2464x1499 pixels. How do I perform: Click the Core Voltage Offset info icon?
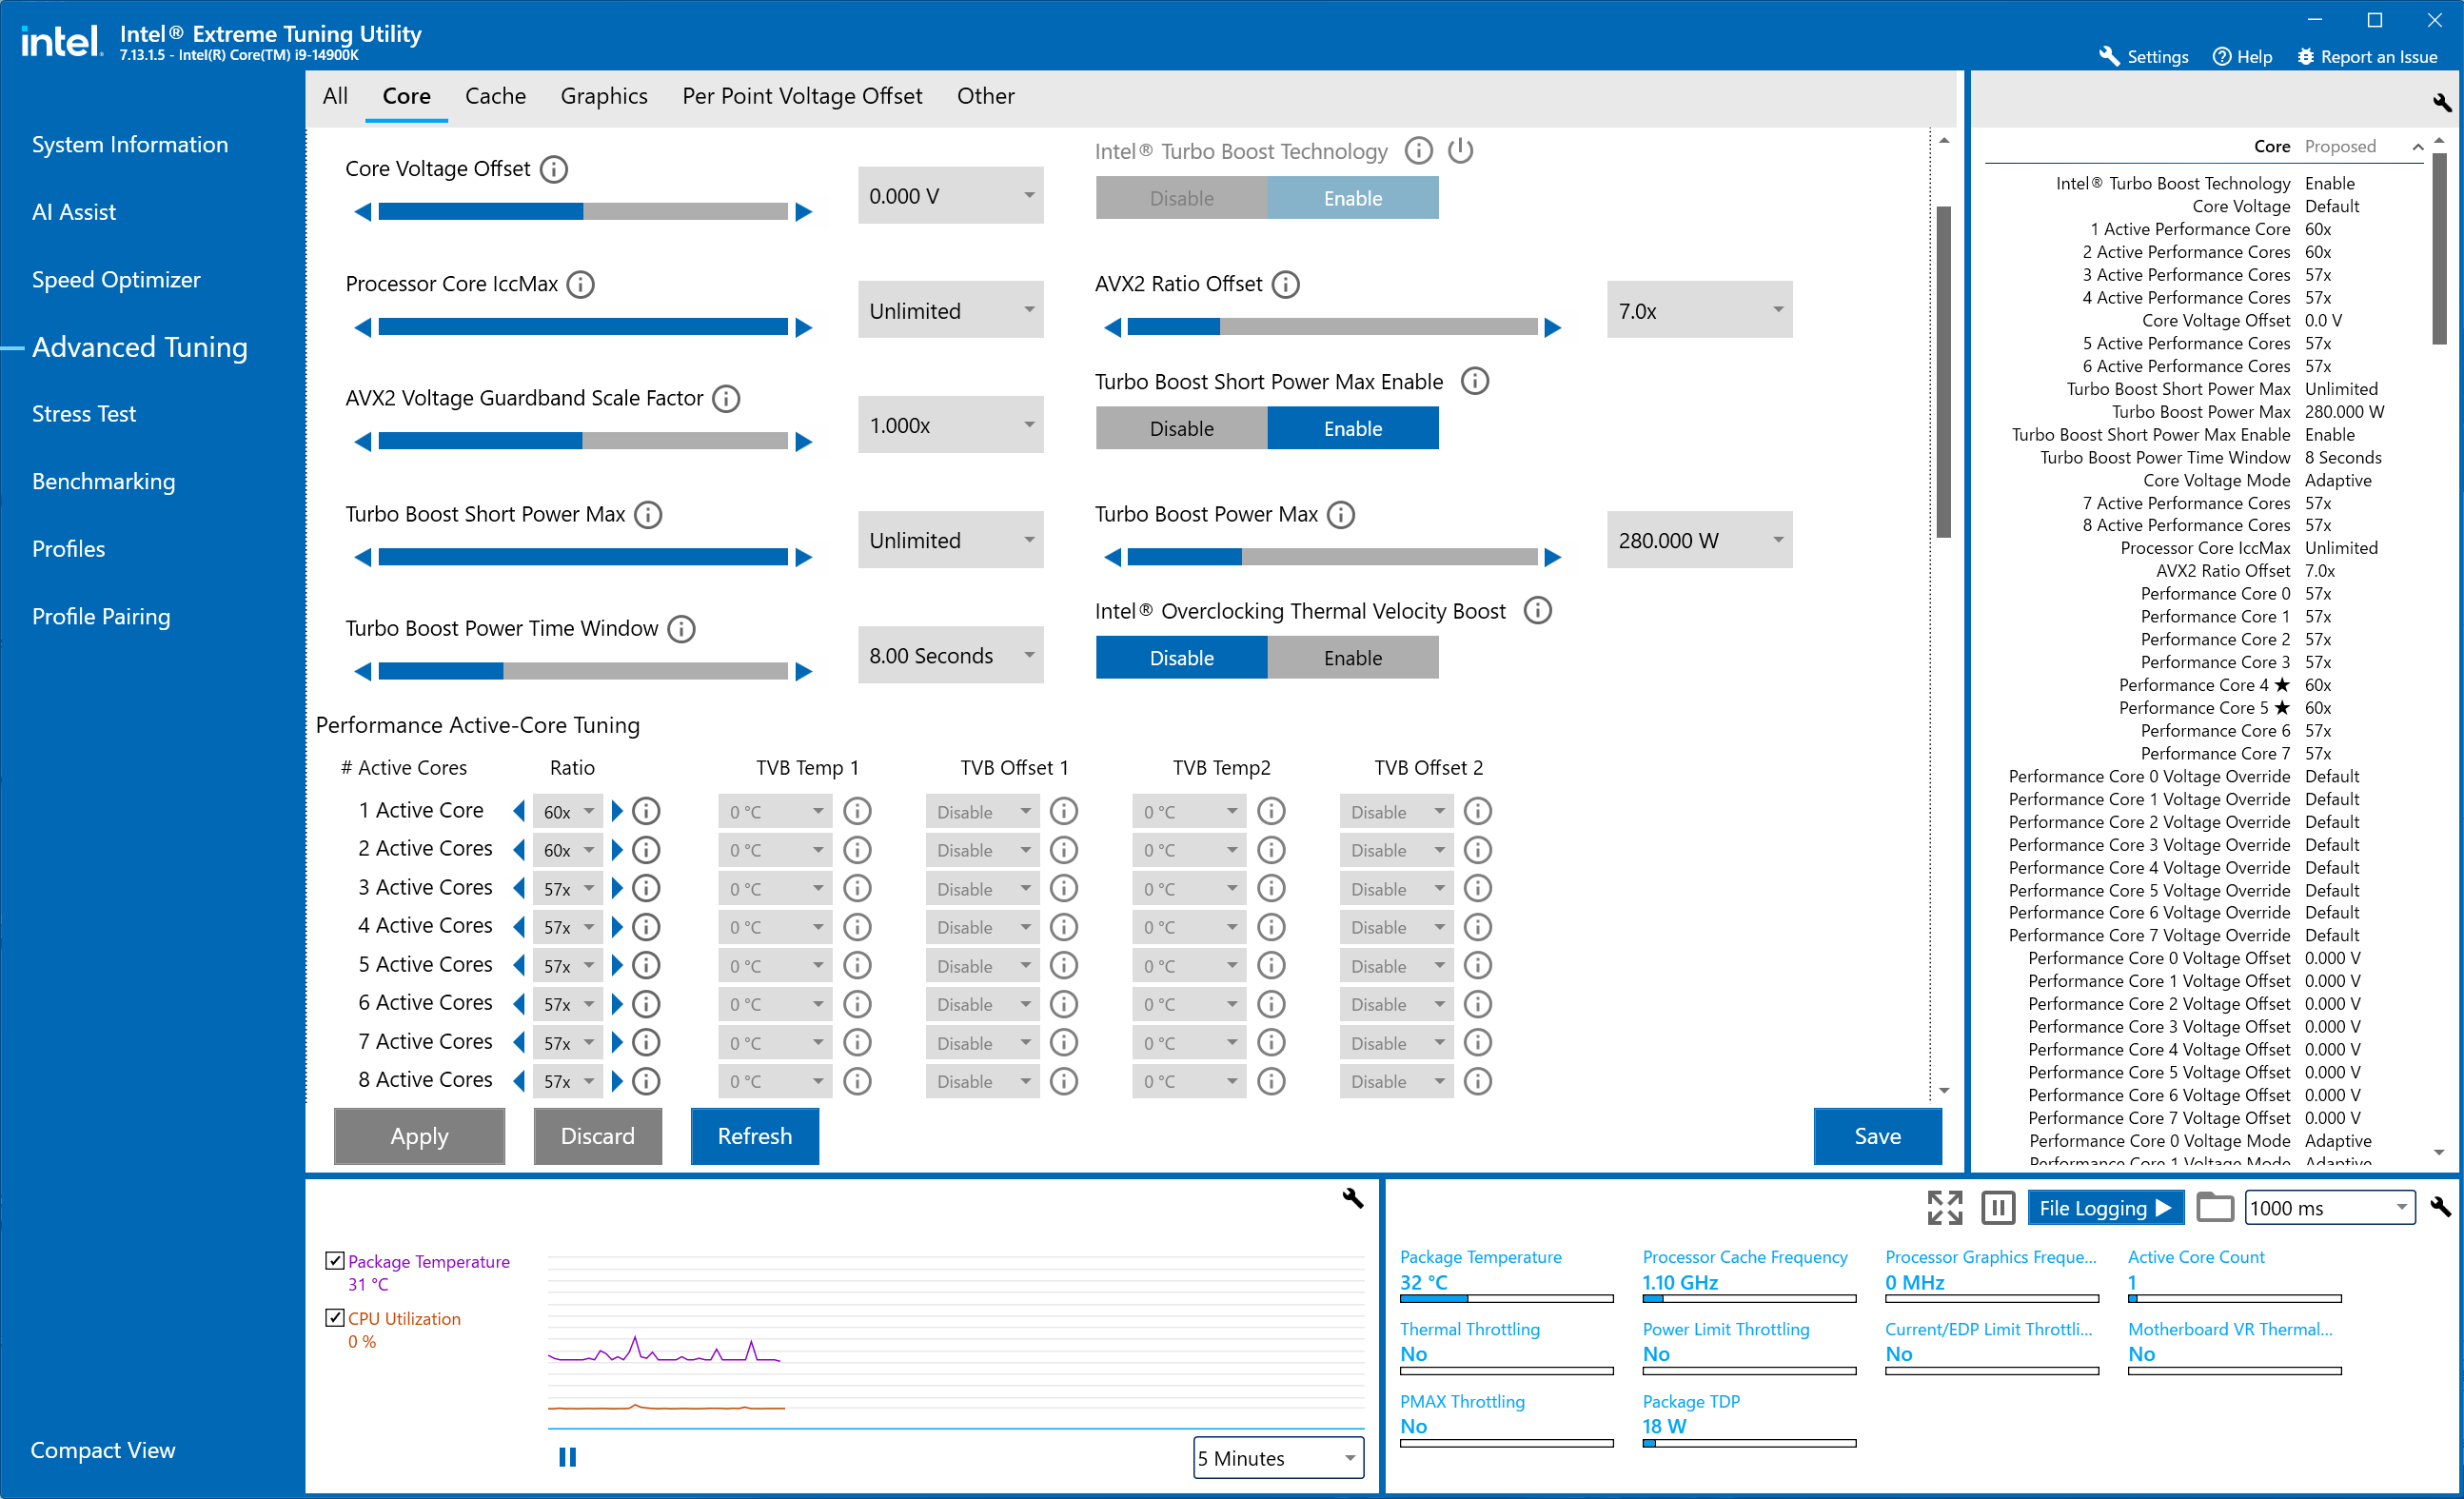(x=554, y=169)
